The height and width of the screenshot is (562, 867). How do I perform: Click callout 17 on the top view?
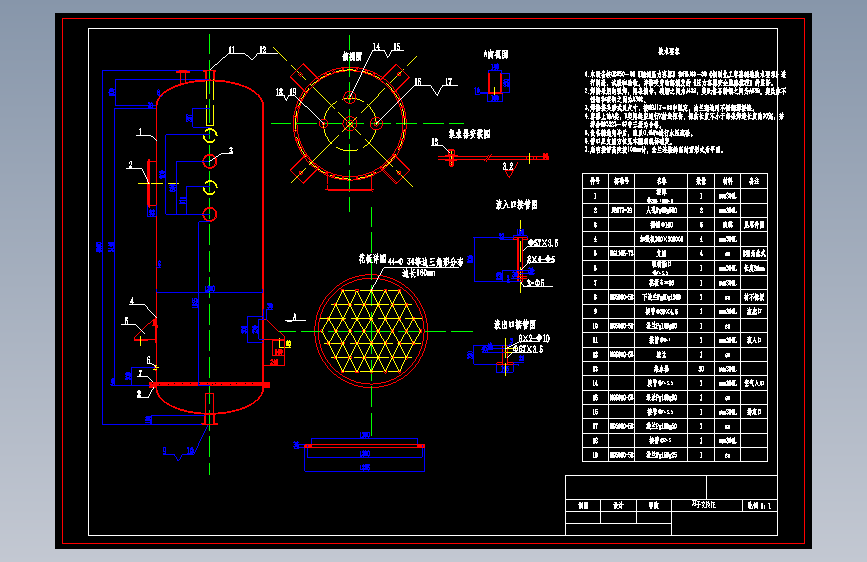tap(448, 82)
